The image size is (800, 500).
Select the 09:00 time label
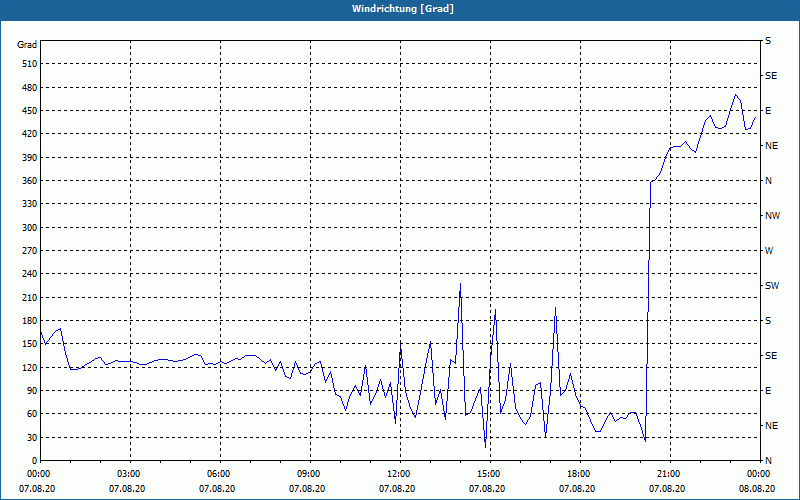pyautogui.click(x=311, y=474)
